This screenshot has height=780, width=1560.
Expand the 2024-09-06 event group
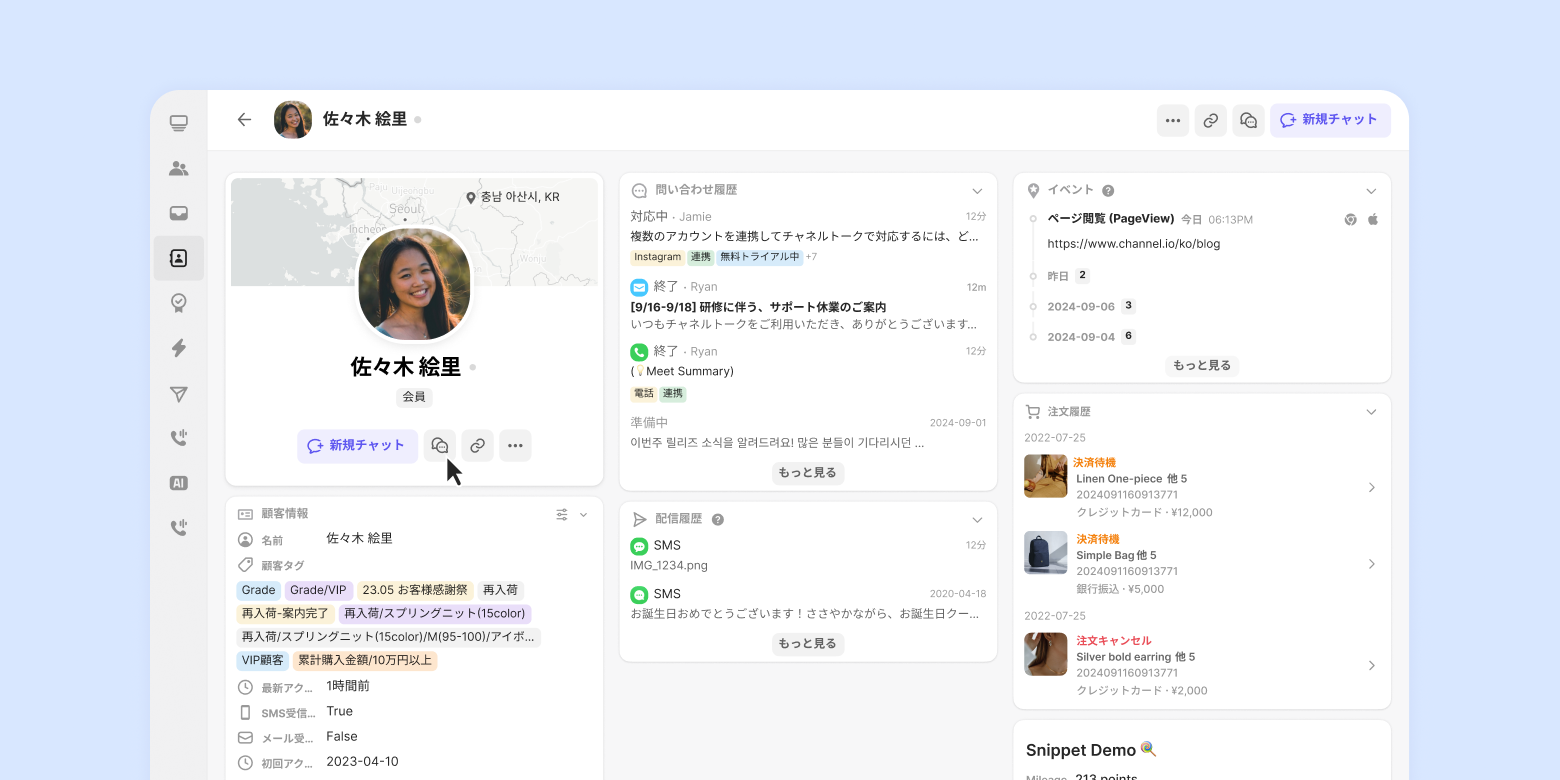pyautogui.click(x=1091, y=306)
